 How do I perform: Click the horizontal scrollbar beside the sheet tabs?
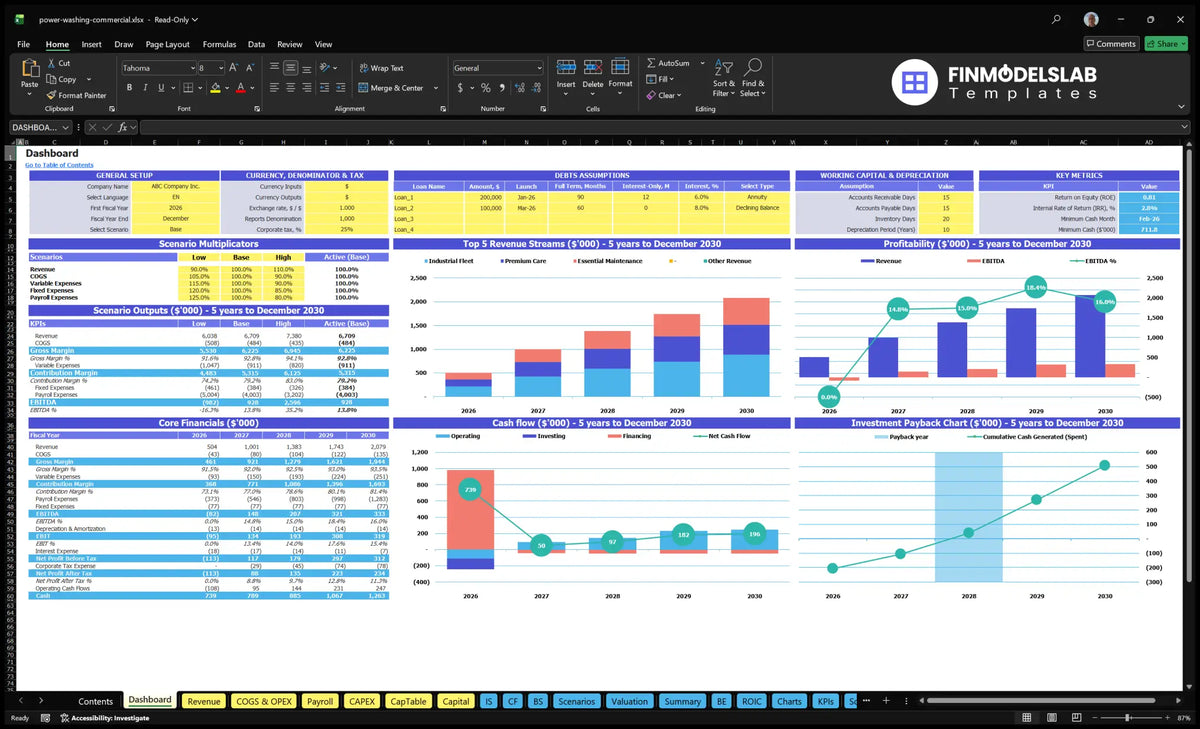click(x=1040, y=701)
